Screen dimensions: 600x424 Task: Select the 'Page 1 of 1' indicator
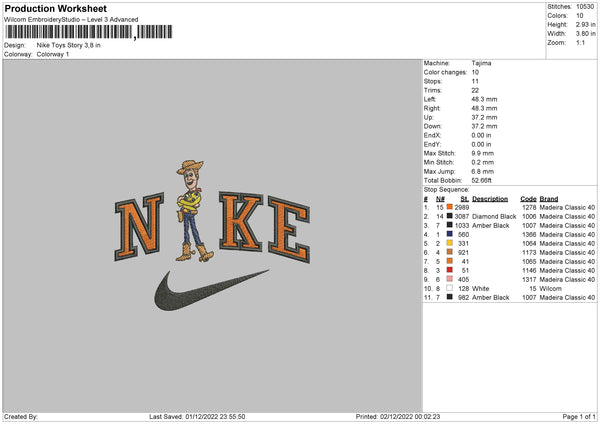click(579, 417)
